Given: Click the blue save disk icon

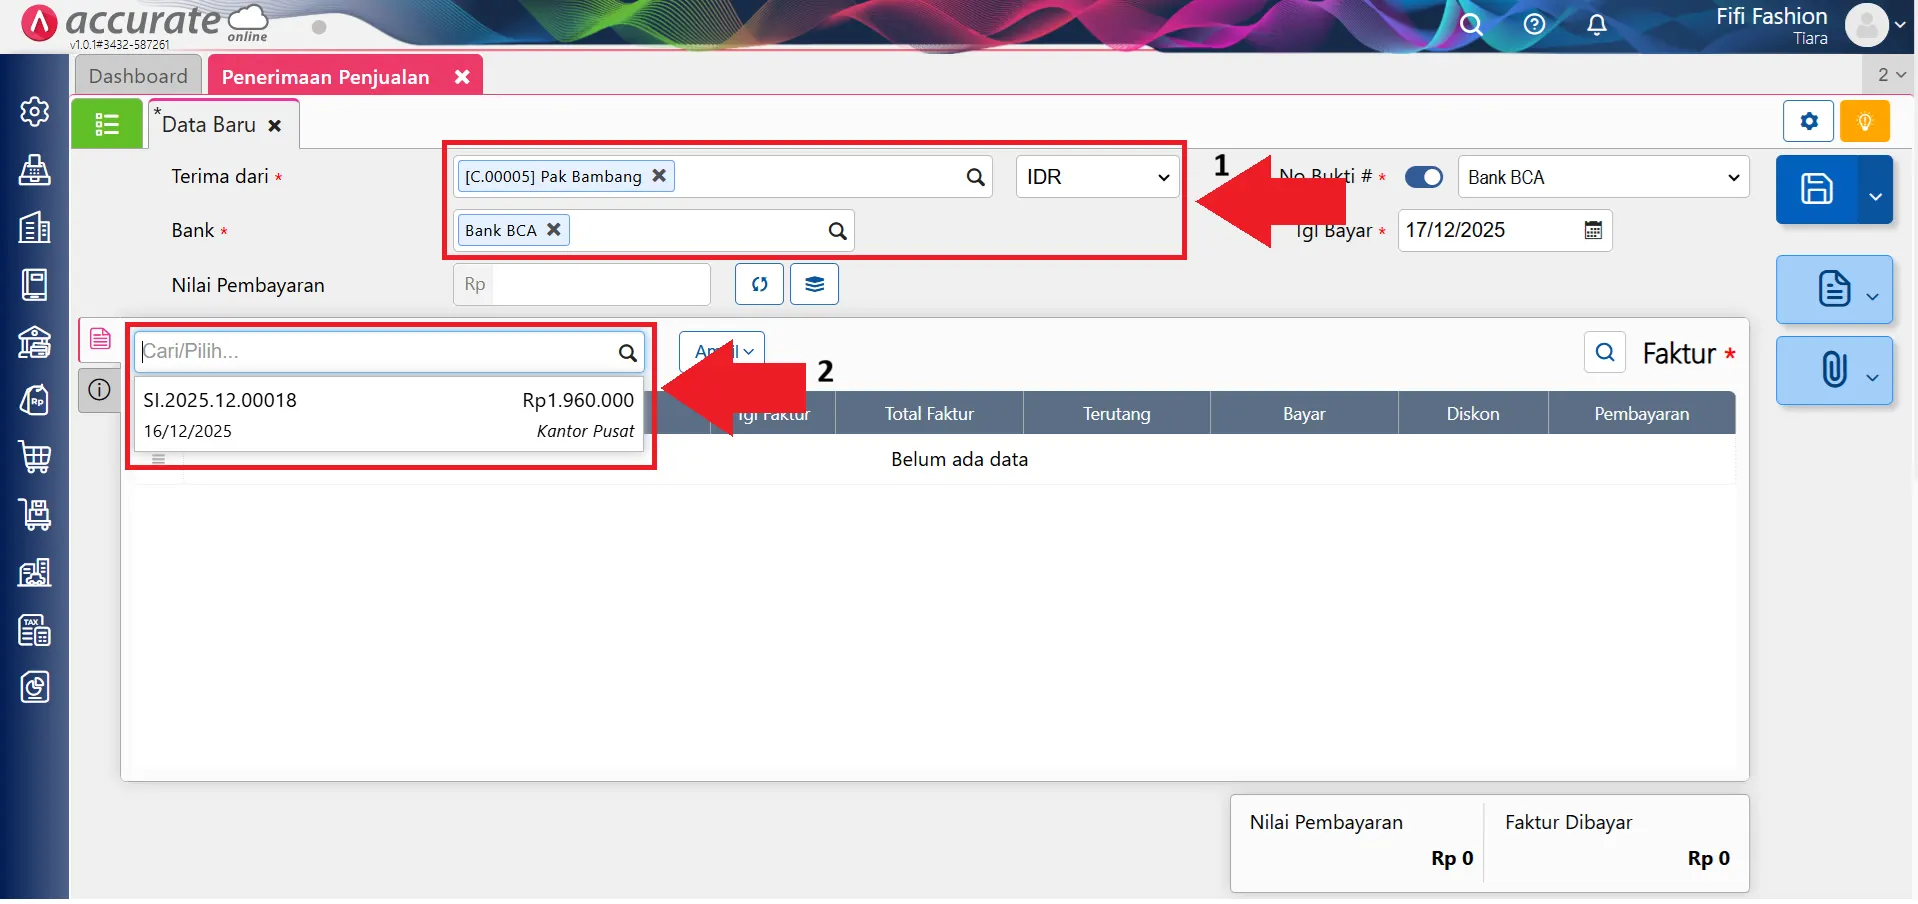Looking at the screenshot, I should point(1816,189).
